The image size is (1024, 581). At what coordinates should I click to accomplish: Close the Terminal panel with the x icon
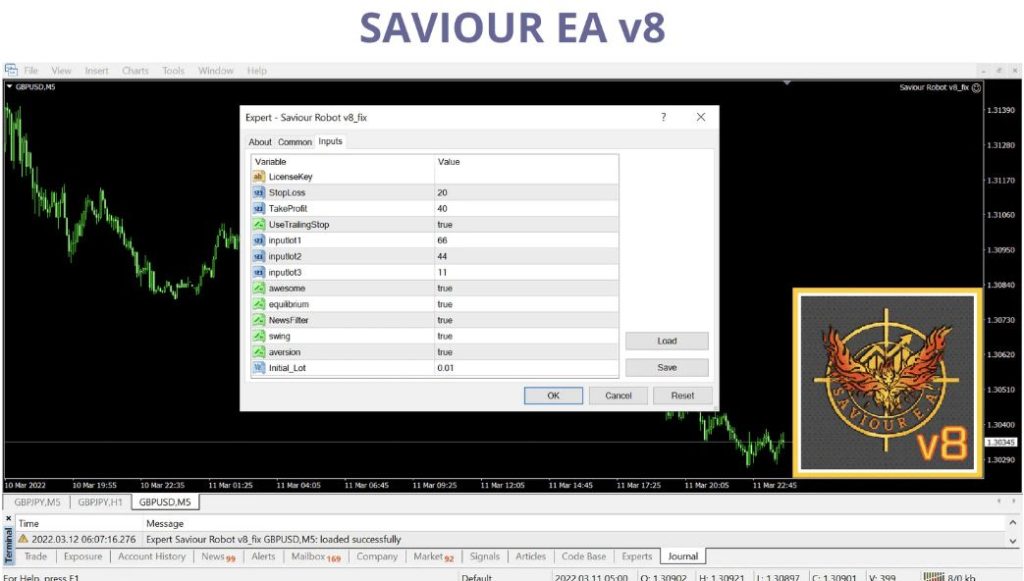9,519
